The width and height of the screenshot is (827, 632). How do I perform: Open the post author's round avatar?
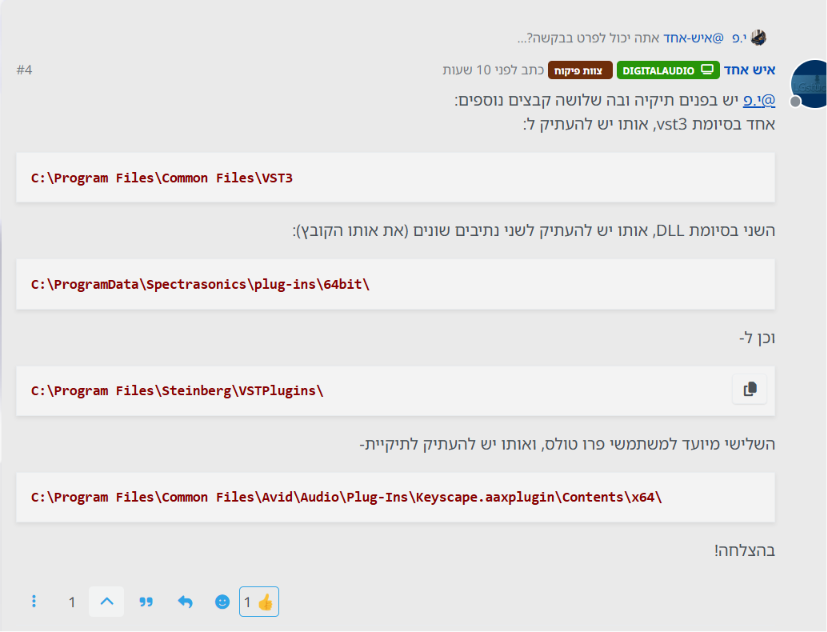[x=809, y=84]
